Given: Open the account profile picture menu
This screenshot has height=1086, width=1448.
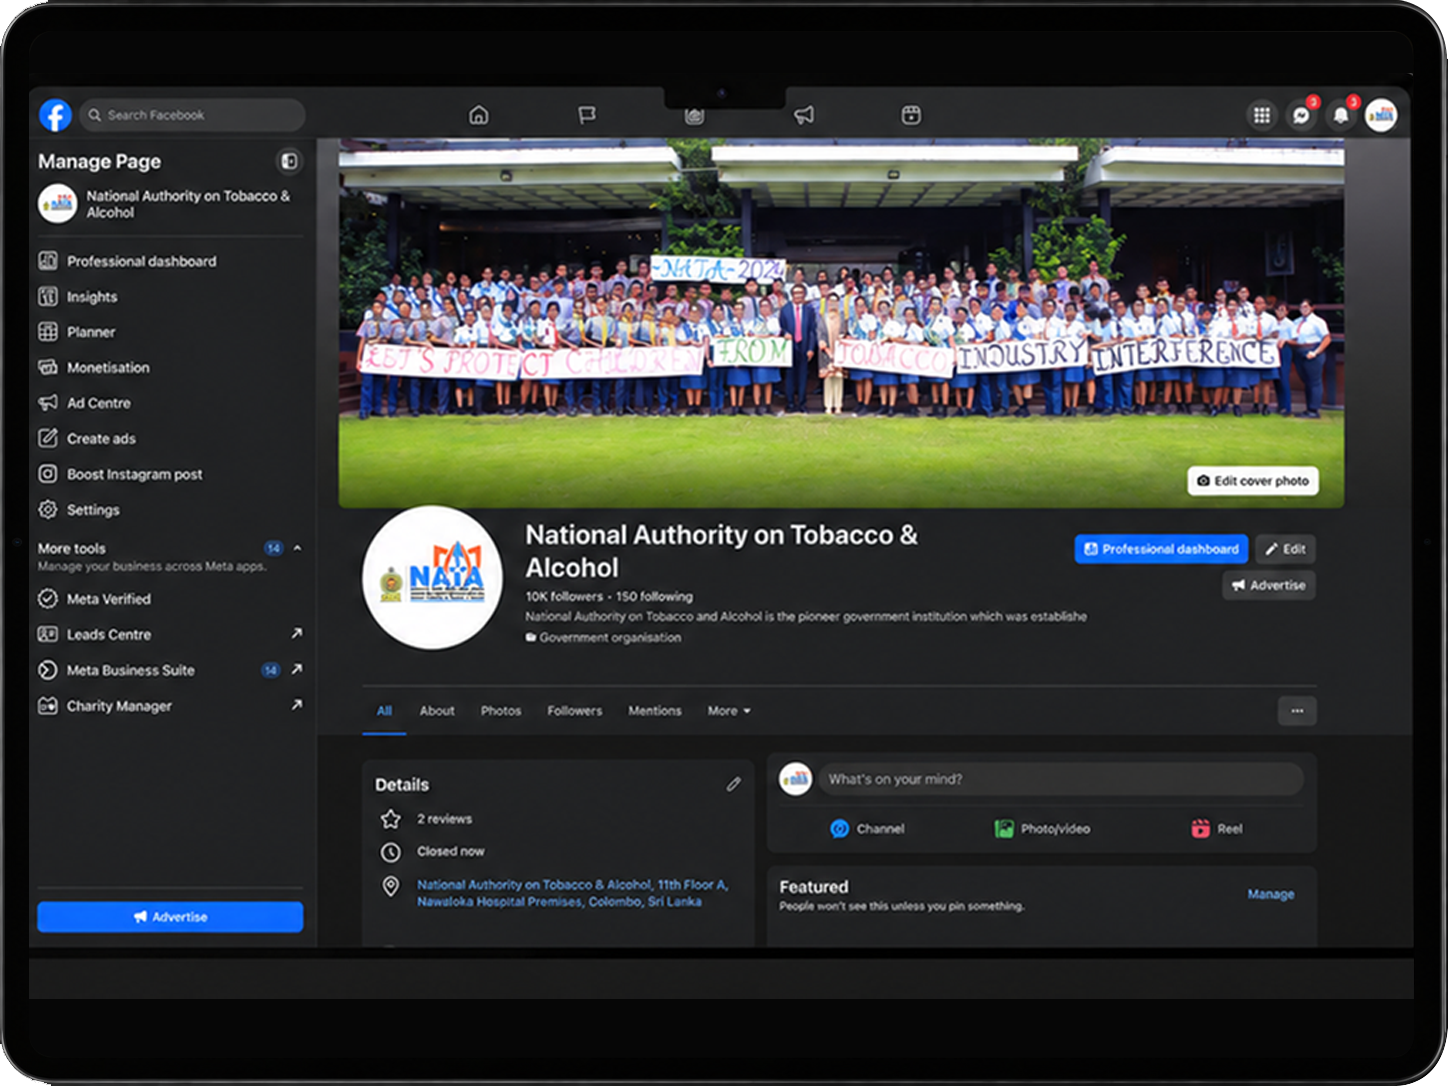Looking at the screenshot, I should [1381, 115].
